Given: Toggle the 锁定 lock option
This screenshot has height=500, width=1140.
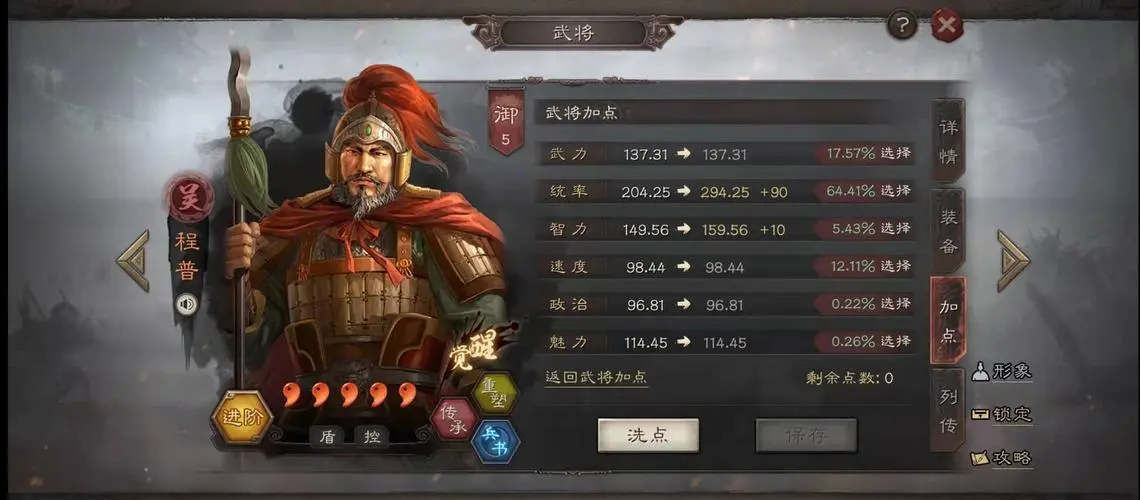Looking at the screenshot, I should [1002, 415].
